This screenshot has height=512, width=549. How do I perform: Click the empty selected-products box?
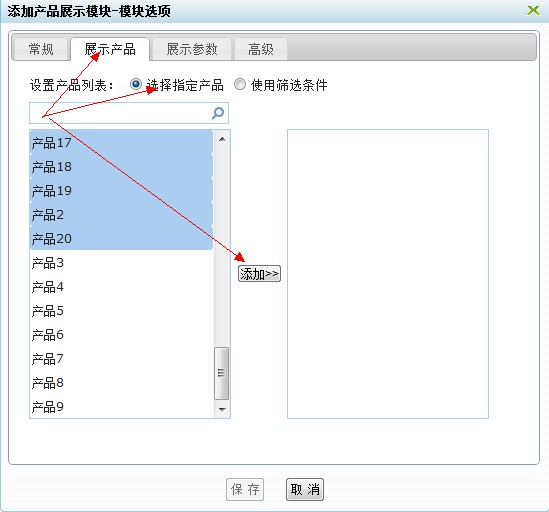388,274
